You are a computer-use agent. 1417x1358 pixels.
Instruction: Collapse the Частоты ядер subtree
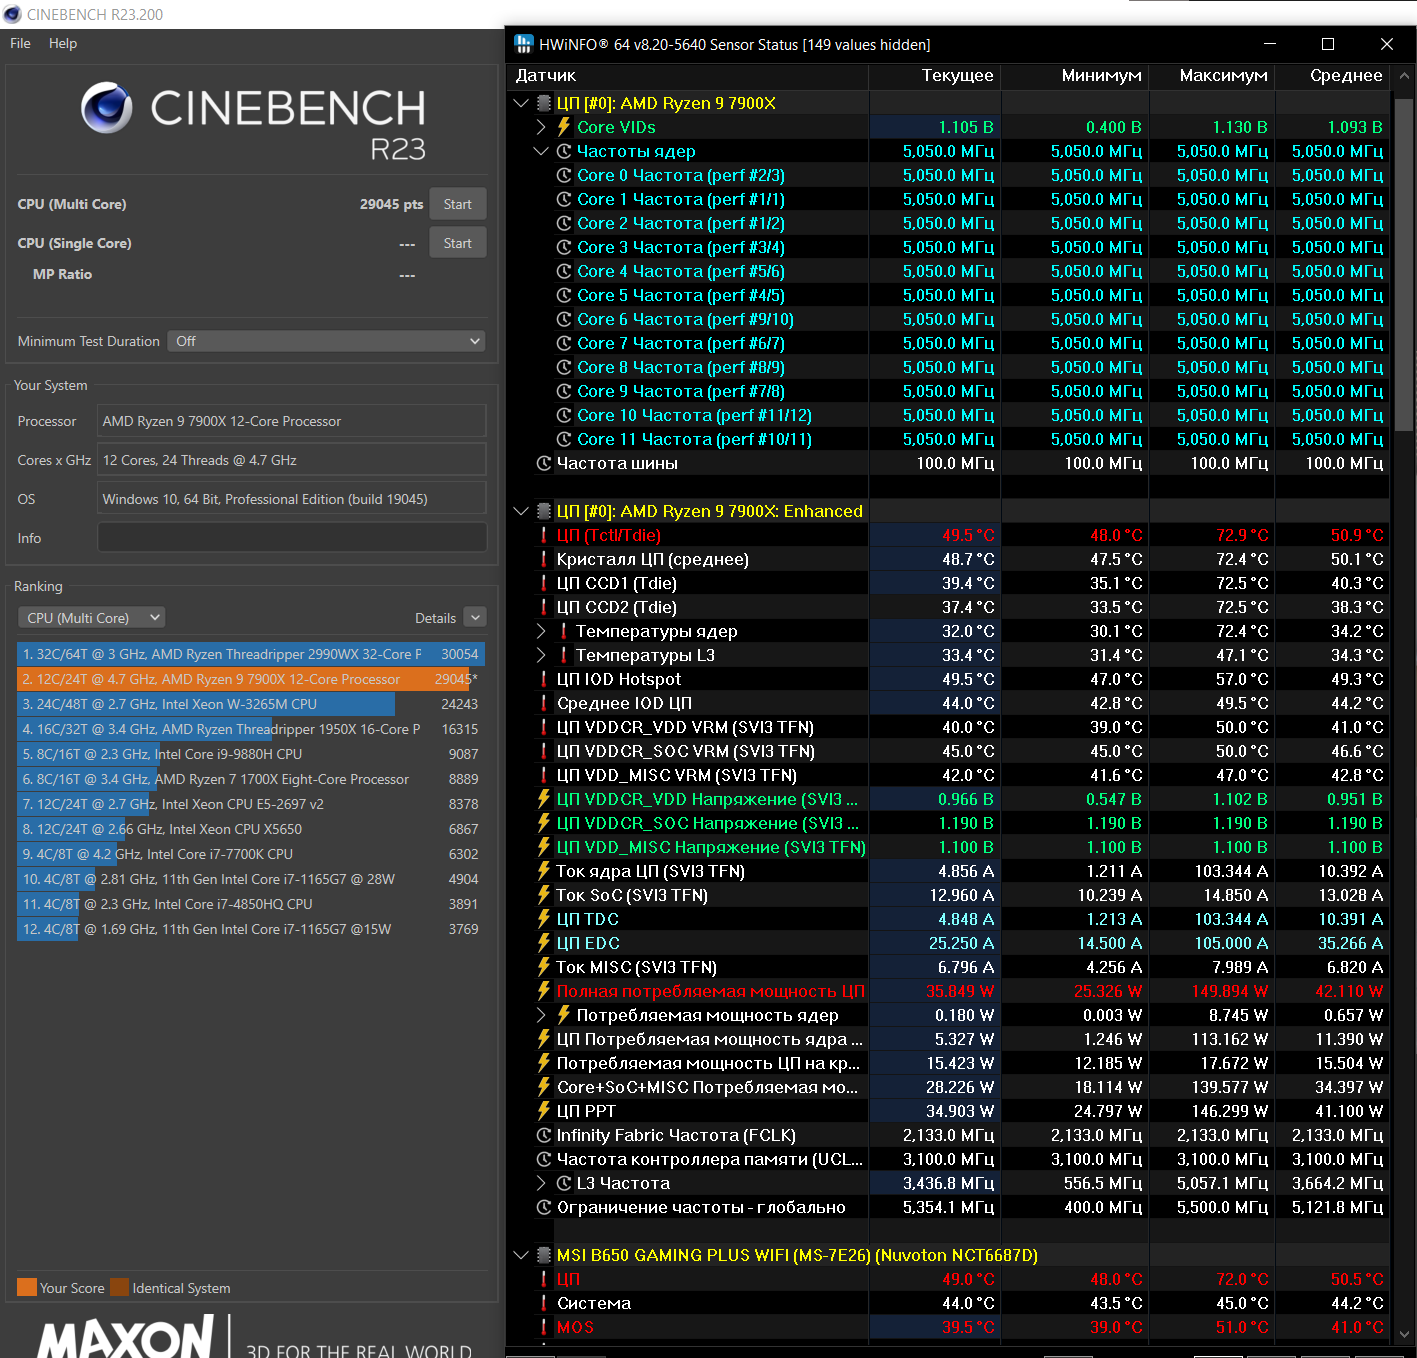pos(541,151)
